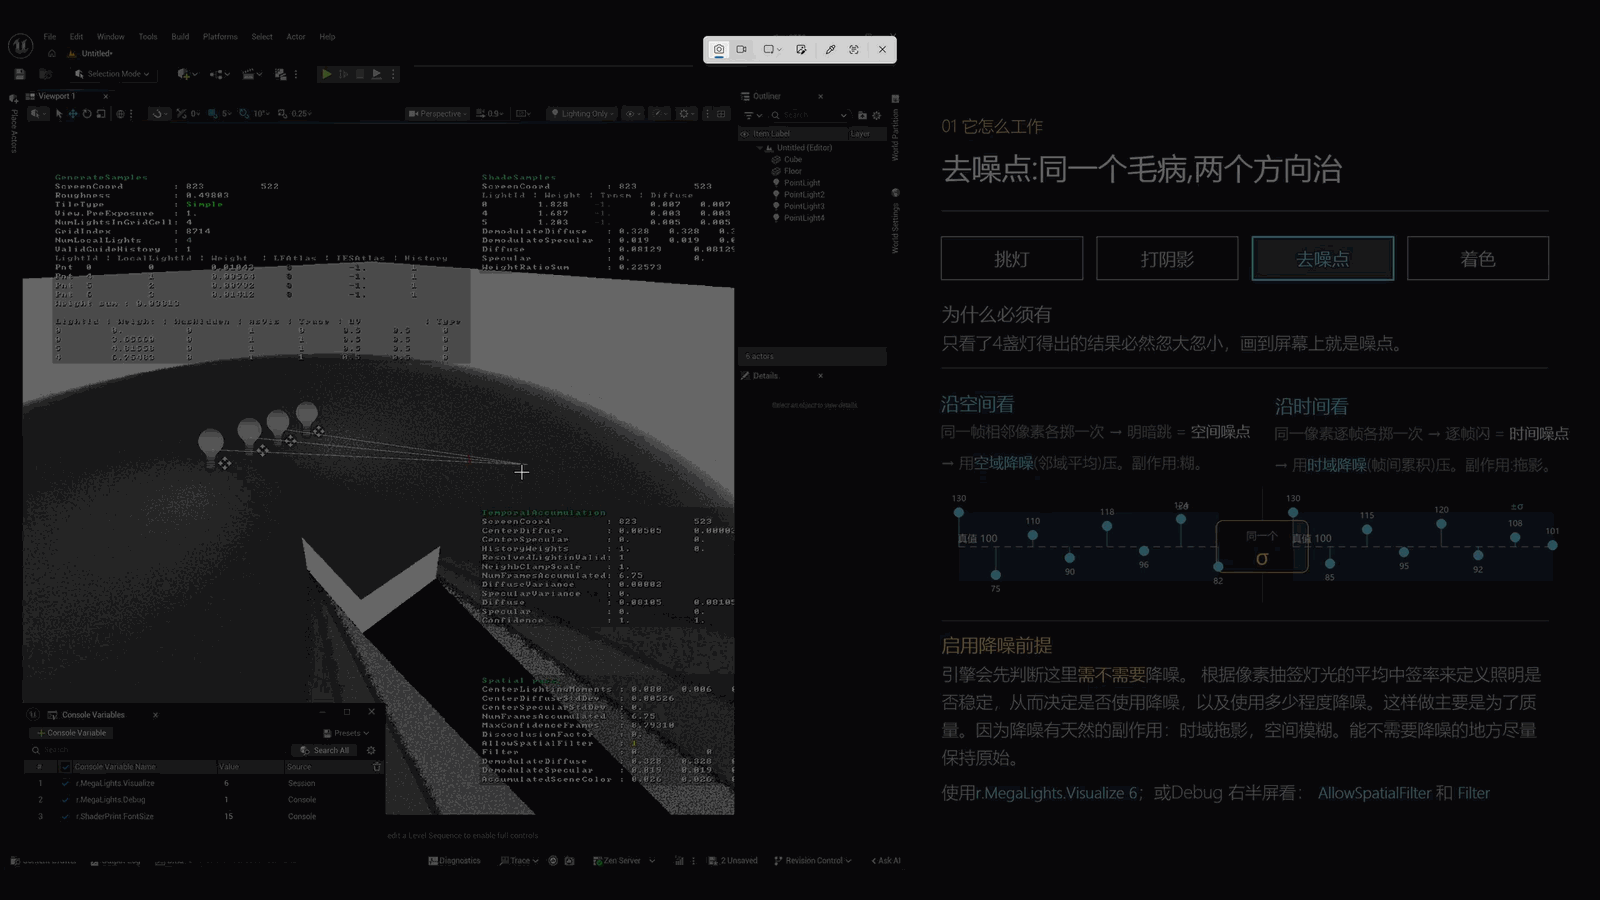1600x900 pixels.
Task: Open Revision Control menu in status bar
Action: coord(813,861)
